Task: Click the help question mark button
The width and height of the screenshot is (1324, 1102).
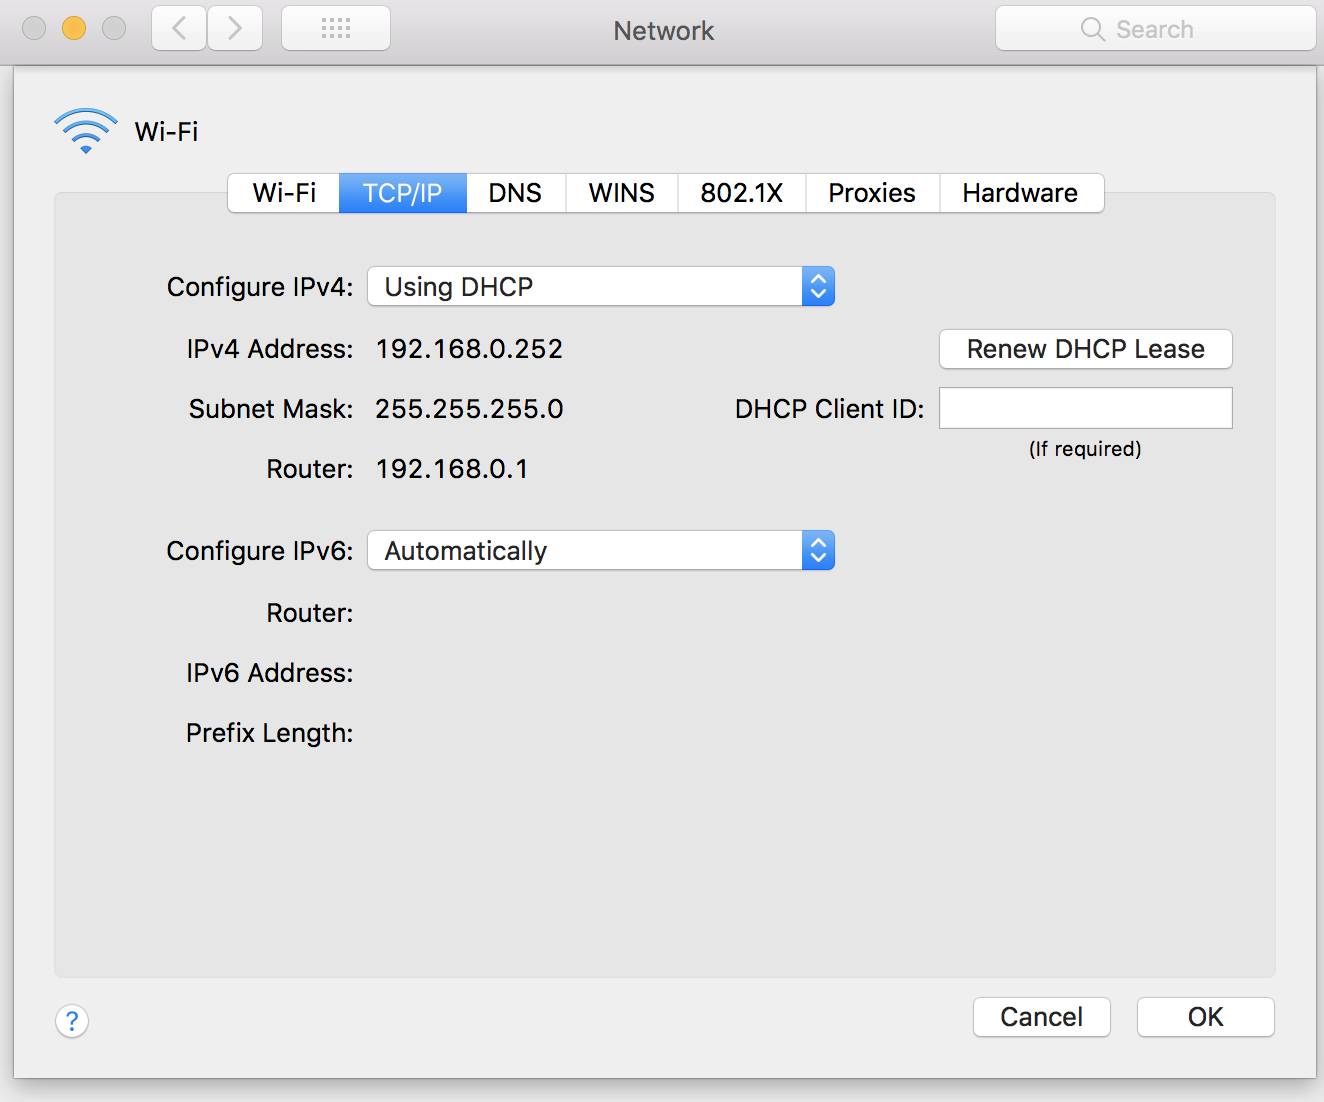Action: pos(72,1021)
